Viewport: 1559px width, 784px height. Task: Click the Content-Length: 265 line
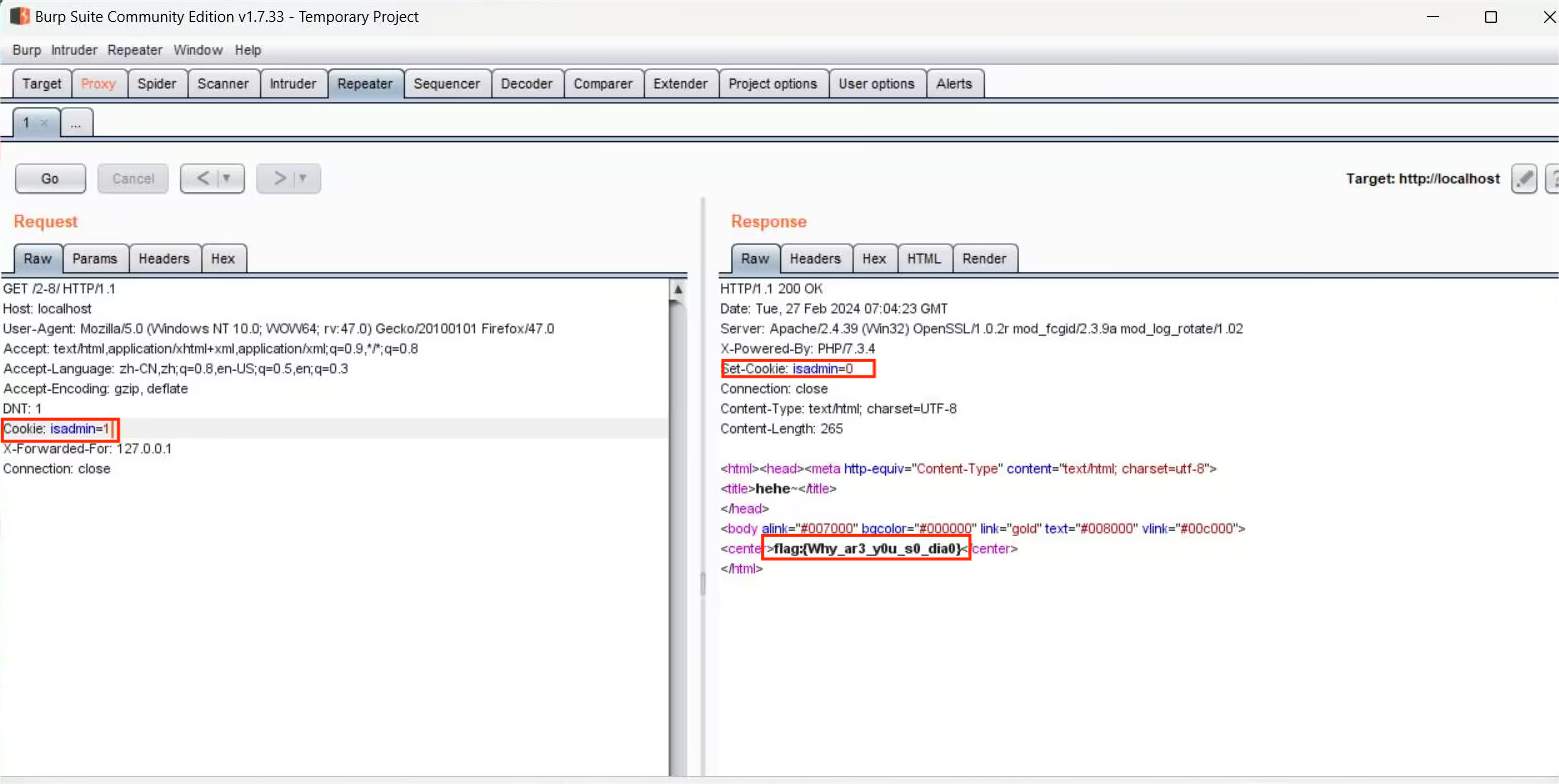782,429
